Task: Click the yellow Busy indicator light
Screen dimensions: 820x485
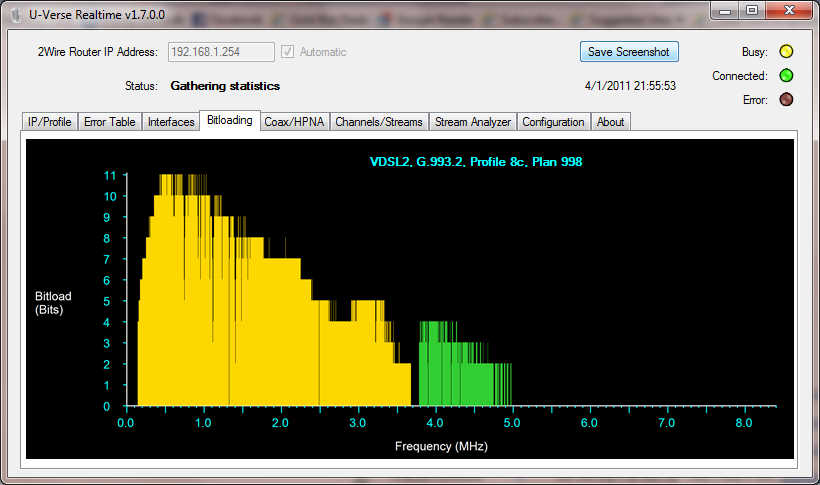Action: click(786, 52)
